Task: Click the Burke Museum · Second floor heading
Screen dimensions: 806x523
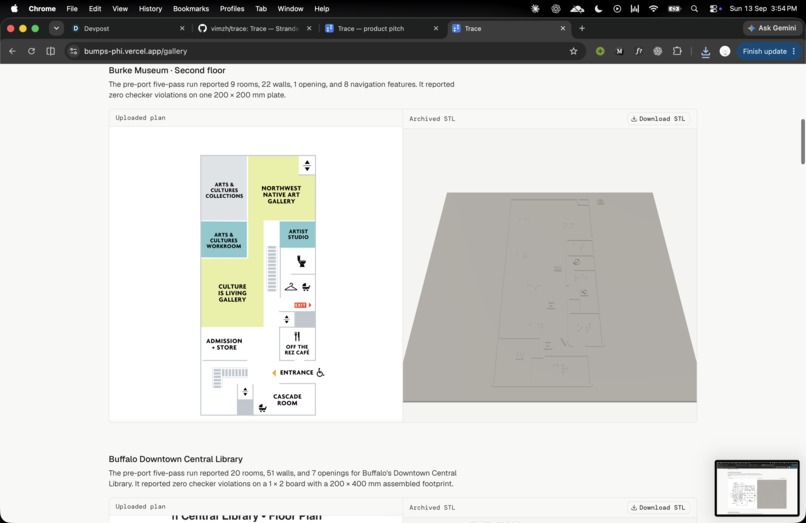Action: (x=167, y=70)
